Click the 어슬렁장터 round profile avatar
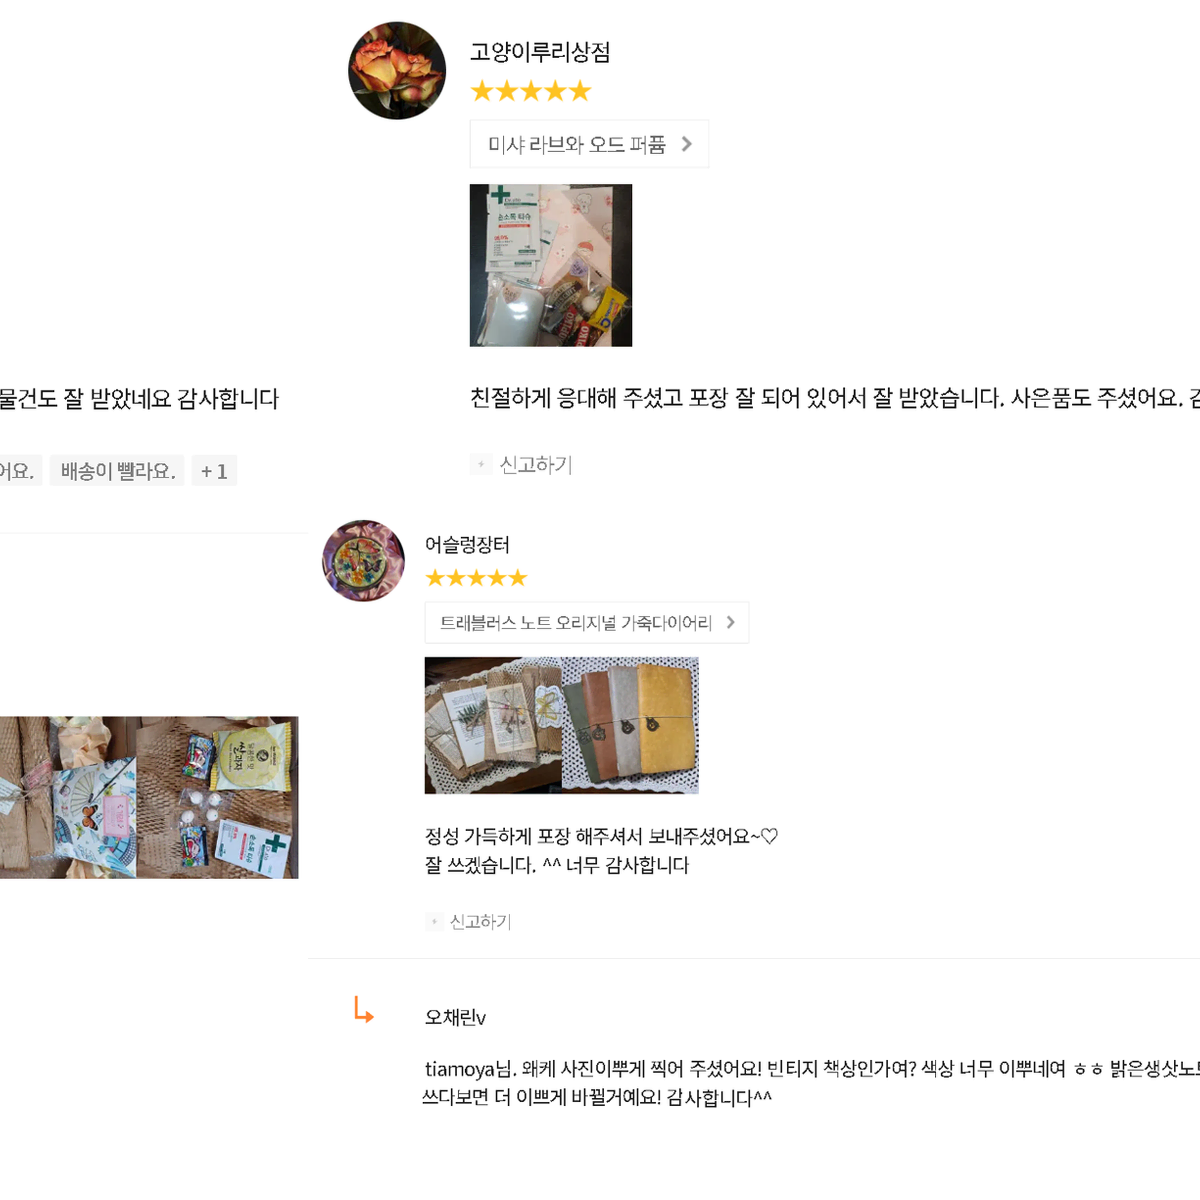The image size is (1200, 1200). click(363, 560)
